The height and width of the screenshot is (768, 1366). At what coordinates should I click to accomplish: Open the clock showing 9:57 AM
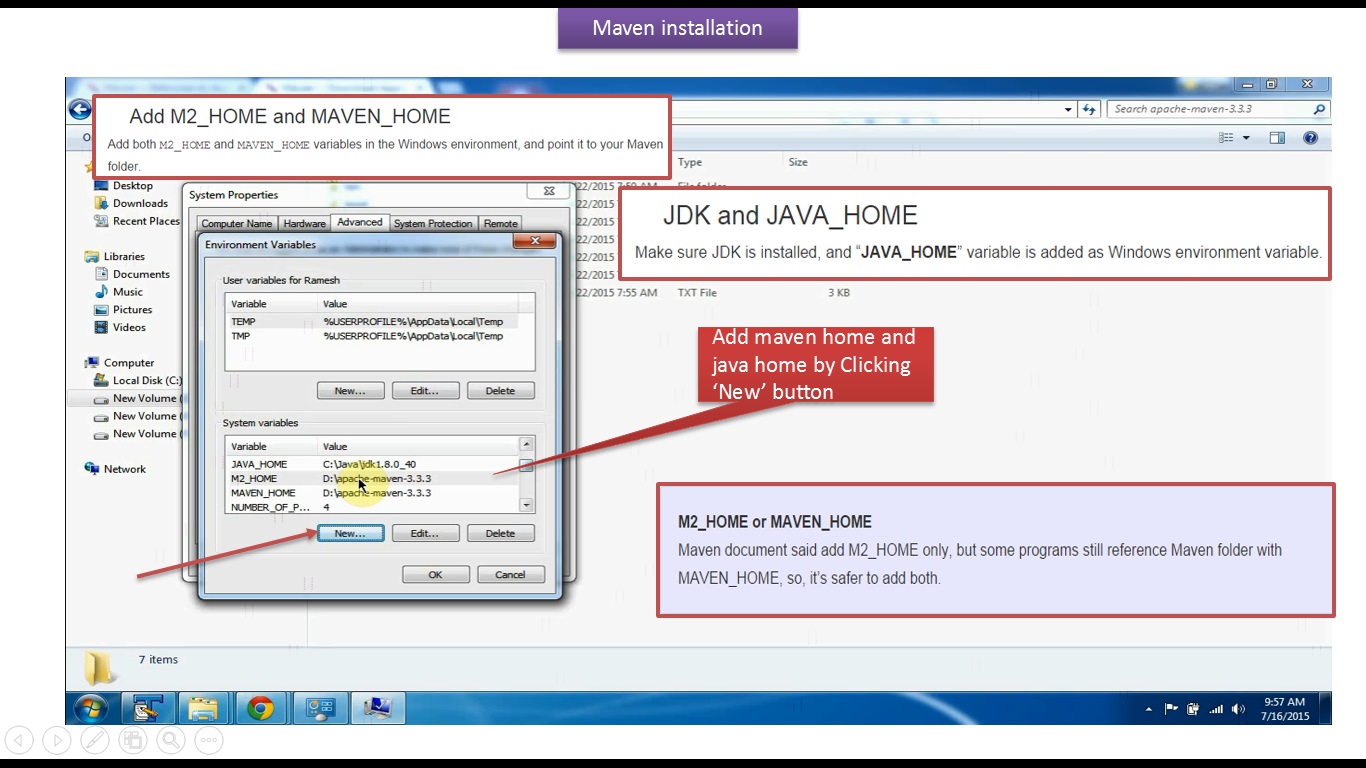(x=1285, y=709)
